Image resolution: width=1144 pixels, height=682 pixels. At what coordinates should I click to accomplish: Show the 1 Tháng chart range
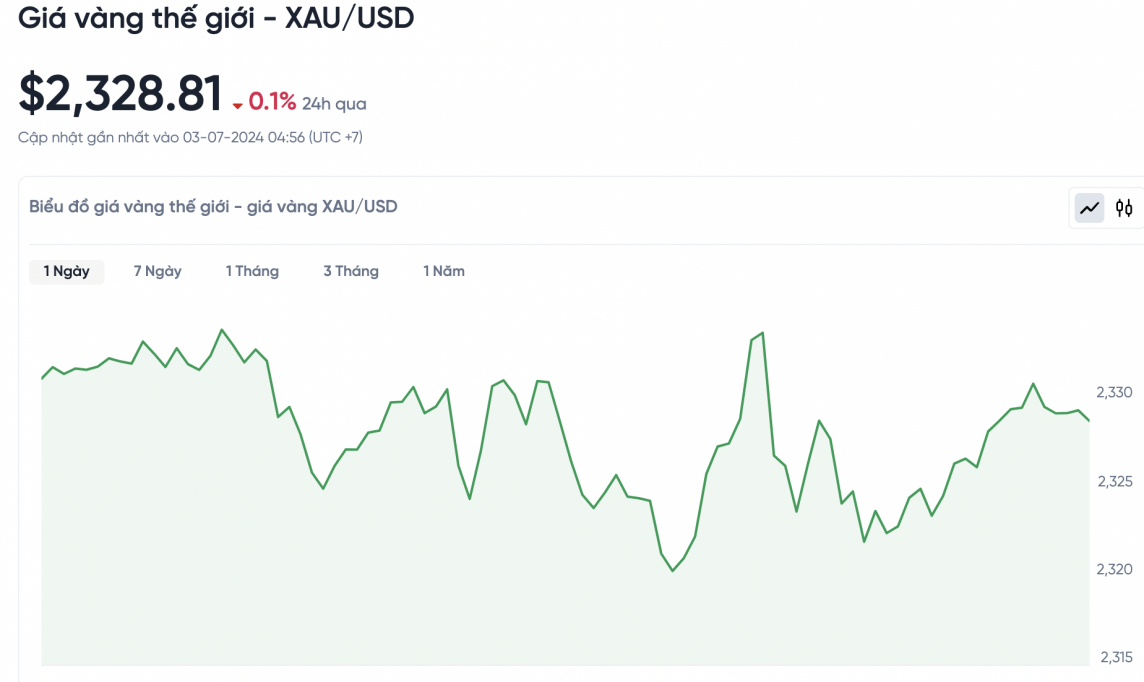[x=252, y=271]
